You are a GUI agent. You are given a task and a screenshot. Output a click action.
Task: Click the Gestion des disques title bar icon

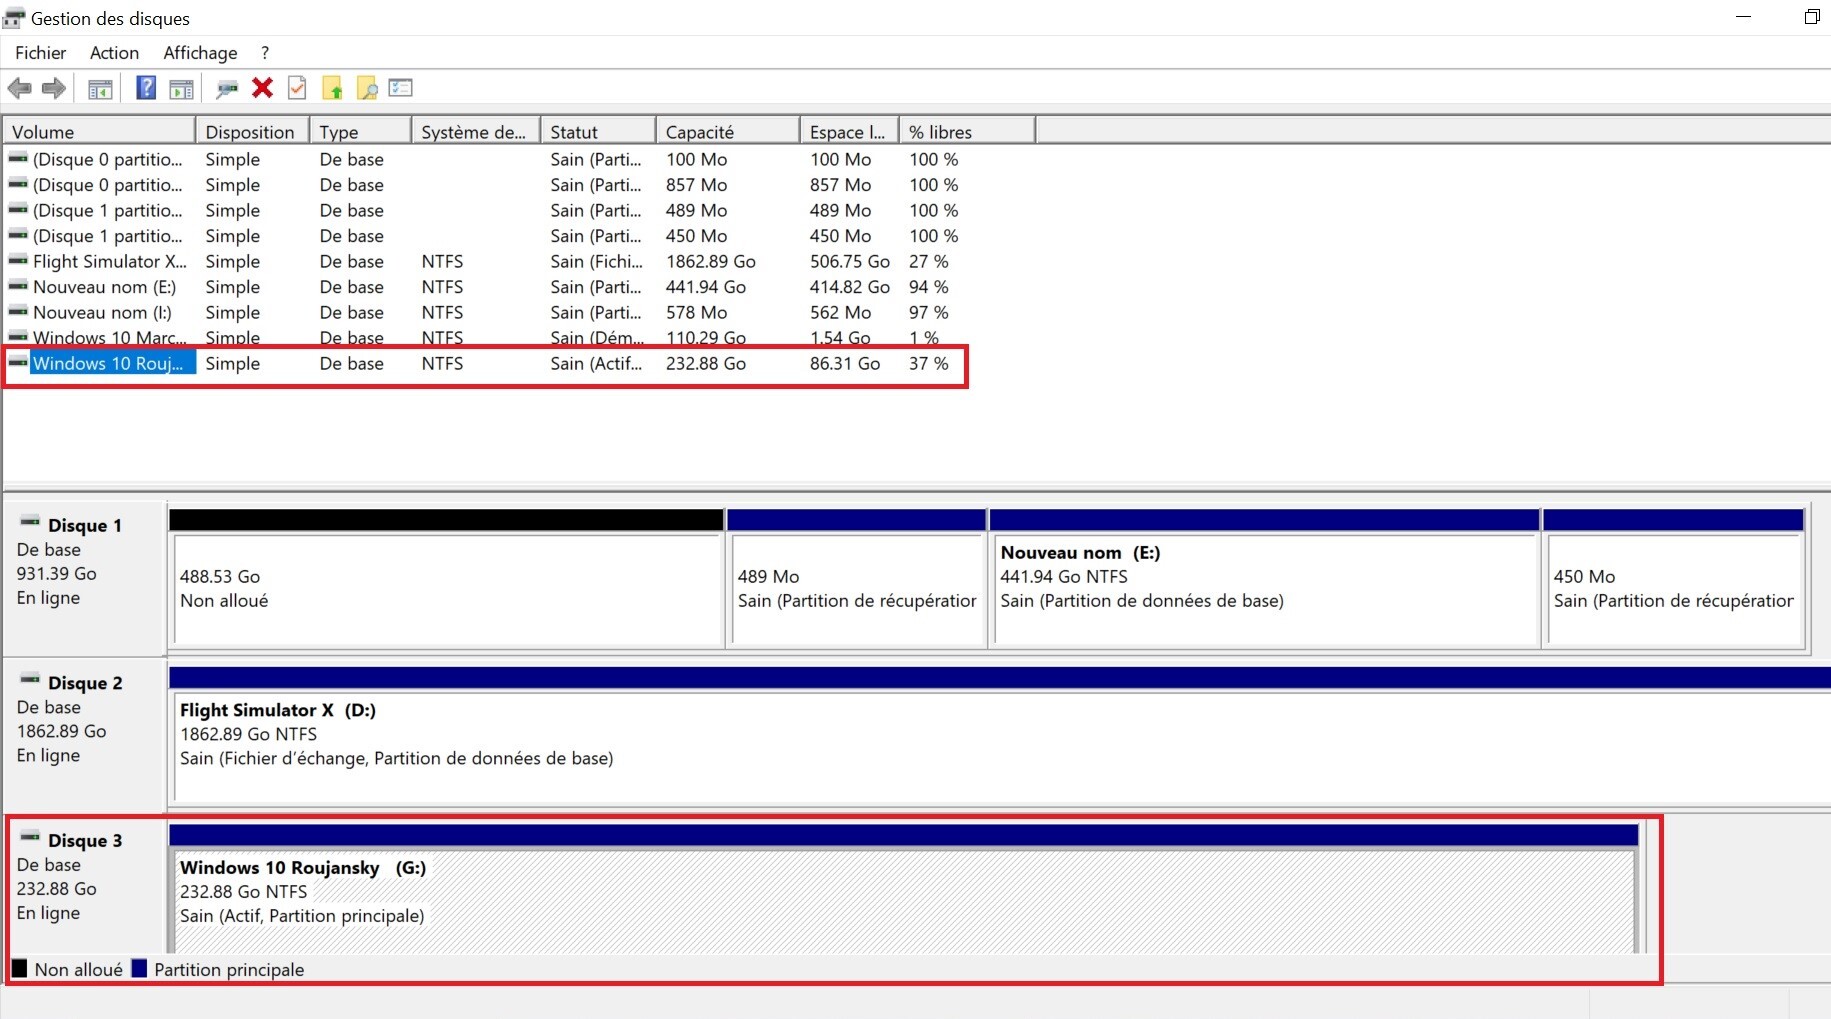click(14, 18)
